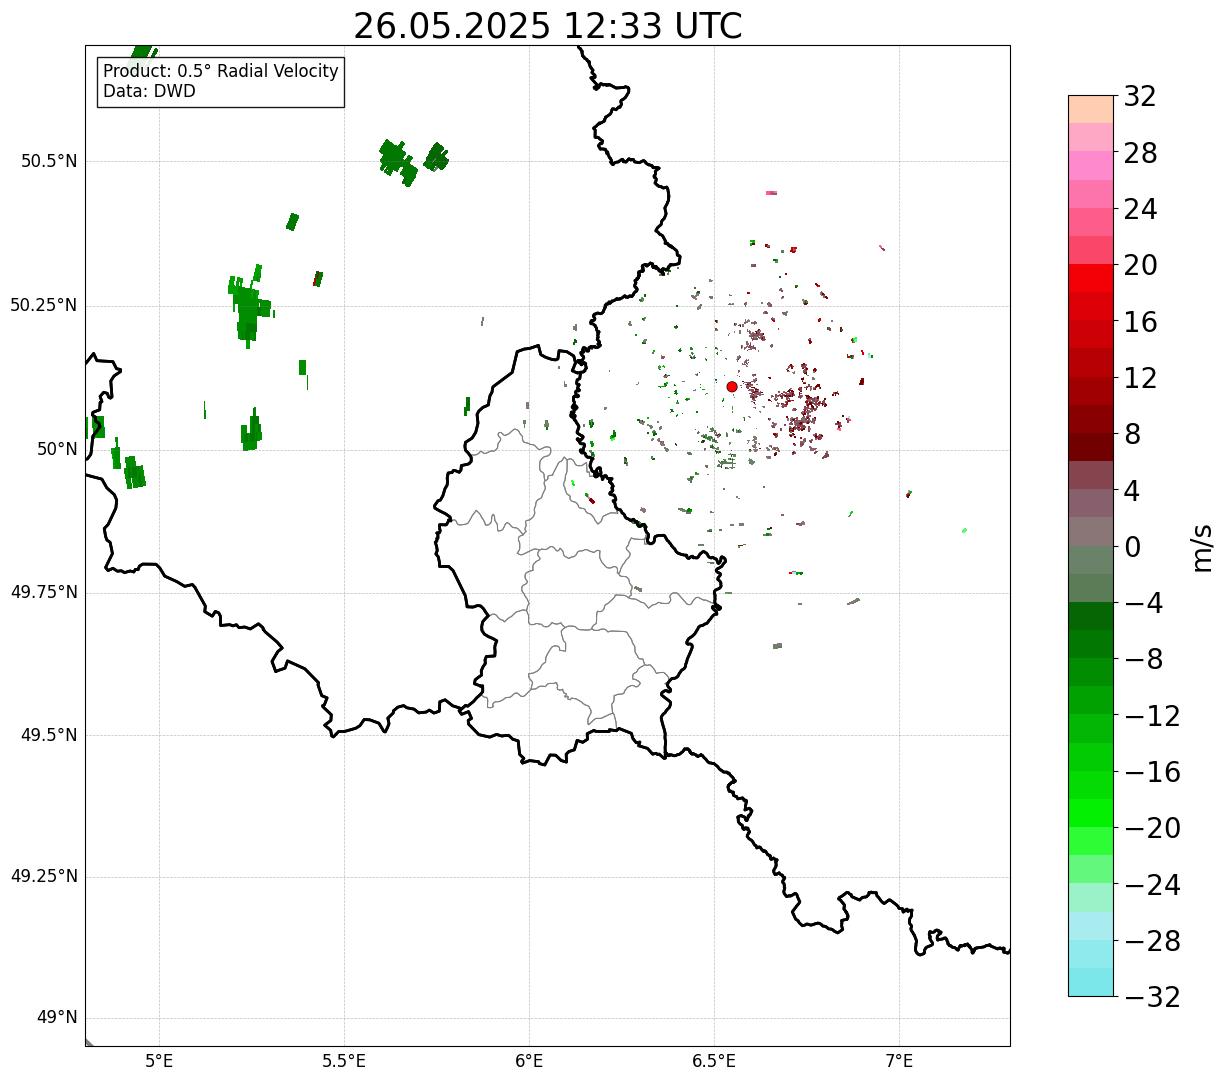Click the 49.5°N latitude label
1225x1081 pixels.
click(49, 735)
